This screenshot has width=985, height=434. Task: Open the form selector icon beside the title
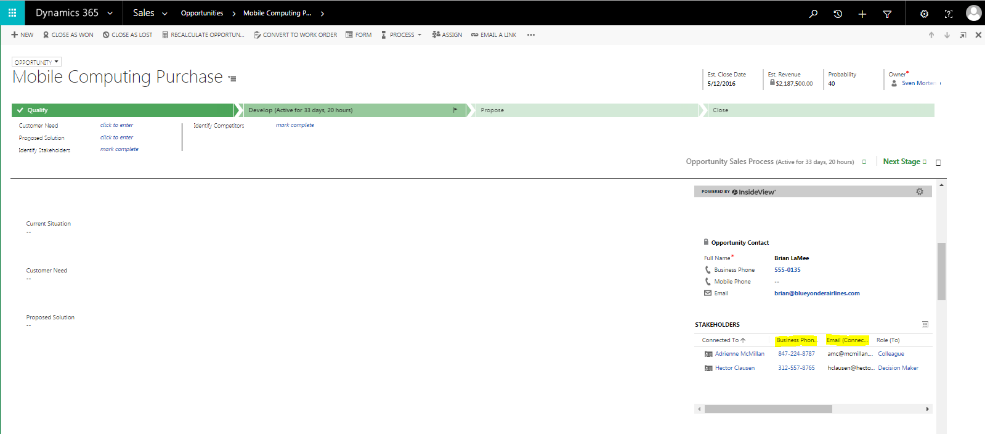[232, 79]
